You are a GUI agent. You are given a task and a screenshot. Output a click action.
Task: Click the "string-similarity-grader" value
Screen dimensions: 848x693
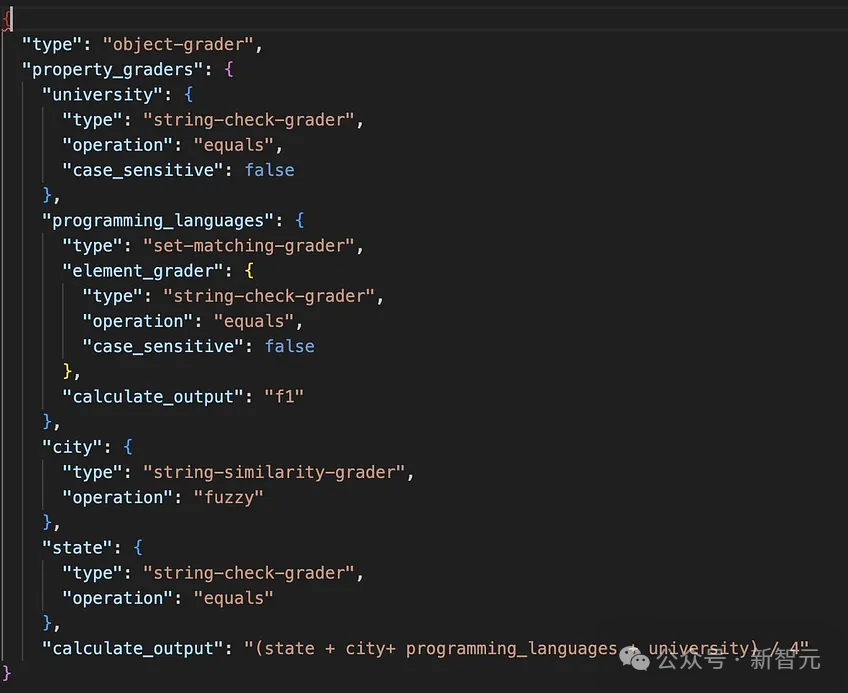(274, 472)
